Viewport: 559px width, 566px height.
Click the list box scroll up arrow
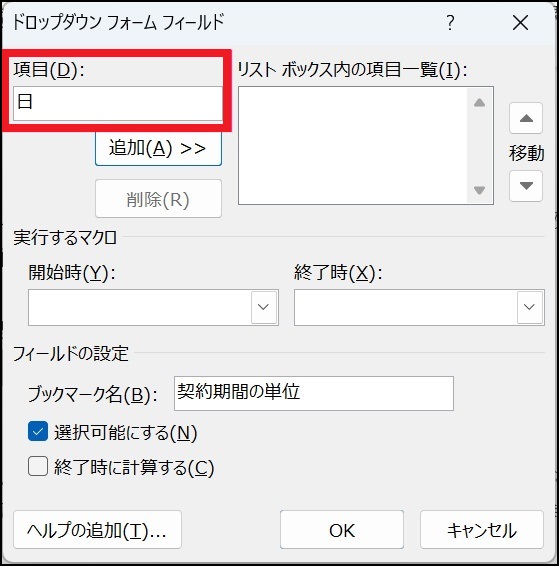click(479, 103)
